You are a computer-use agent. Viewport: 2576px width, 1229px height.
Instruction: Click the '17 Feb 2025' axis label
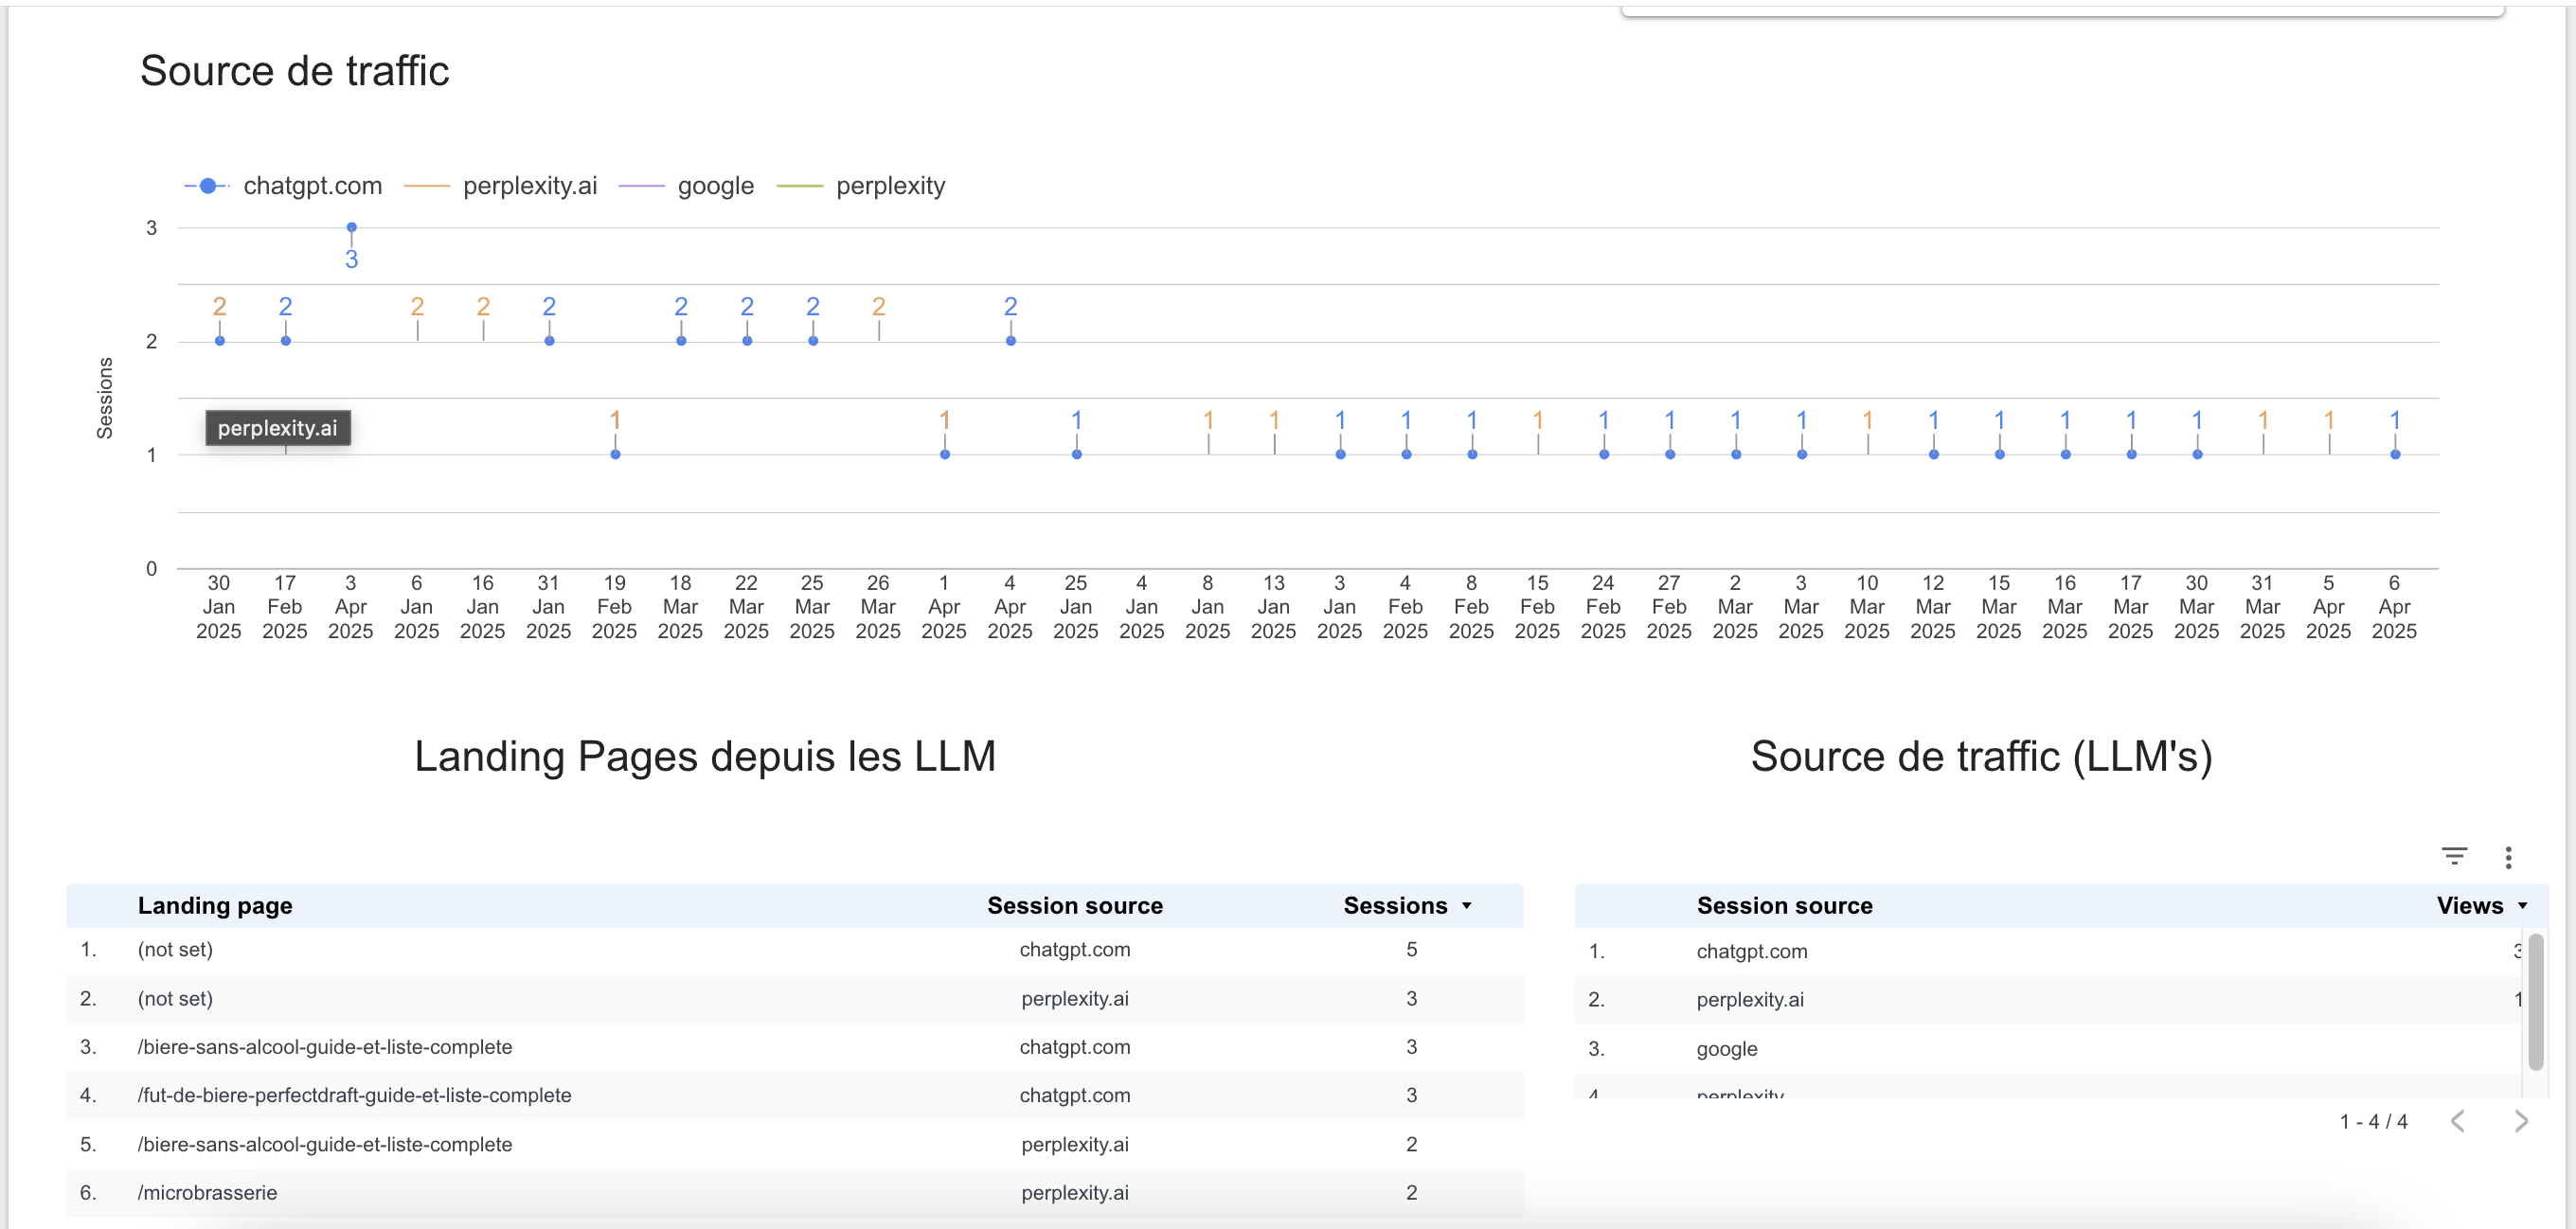(285, 606)
